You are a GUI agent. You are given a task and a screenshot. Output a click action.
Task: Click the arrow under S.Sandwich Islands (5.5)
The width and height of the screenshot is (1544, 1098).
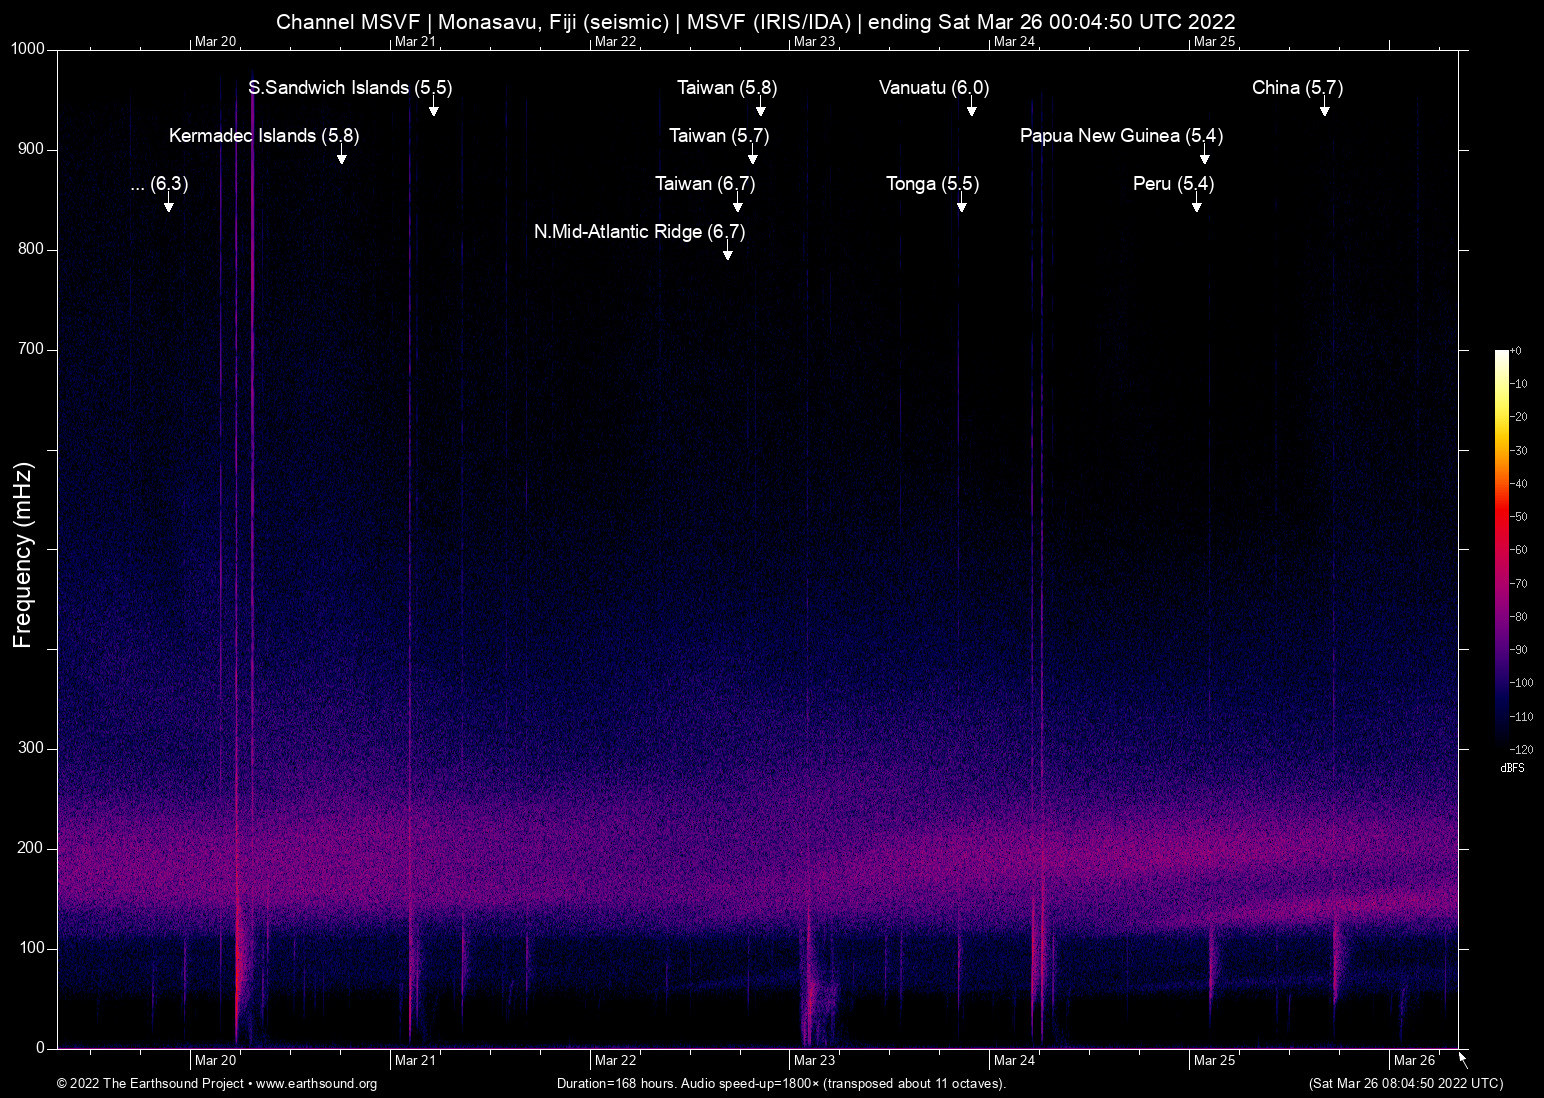click(433, 108)
